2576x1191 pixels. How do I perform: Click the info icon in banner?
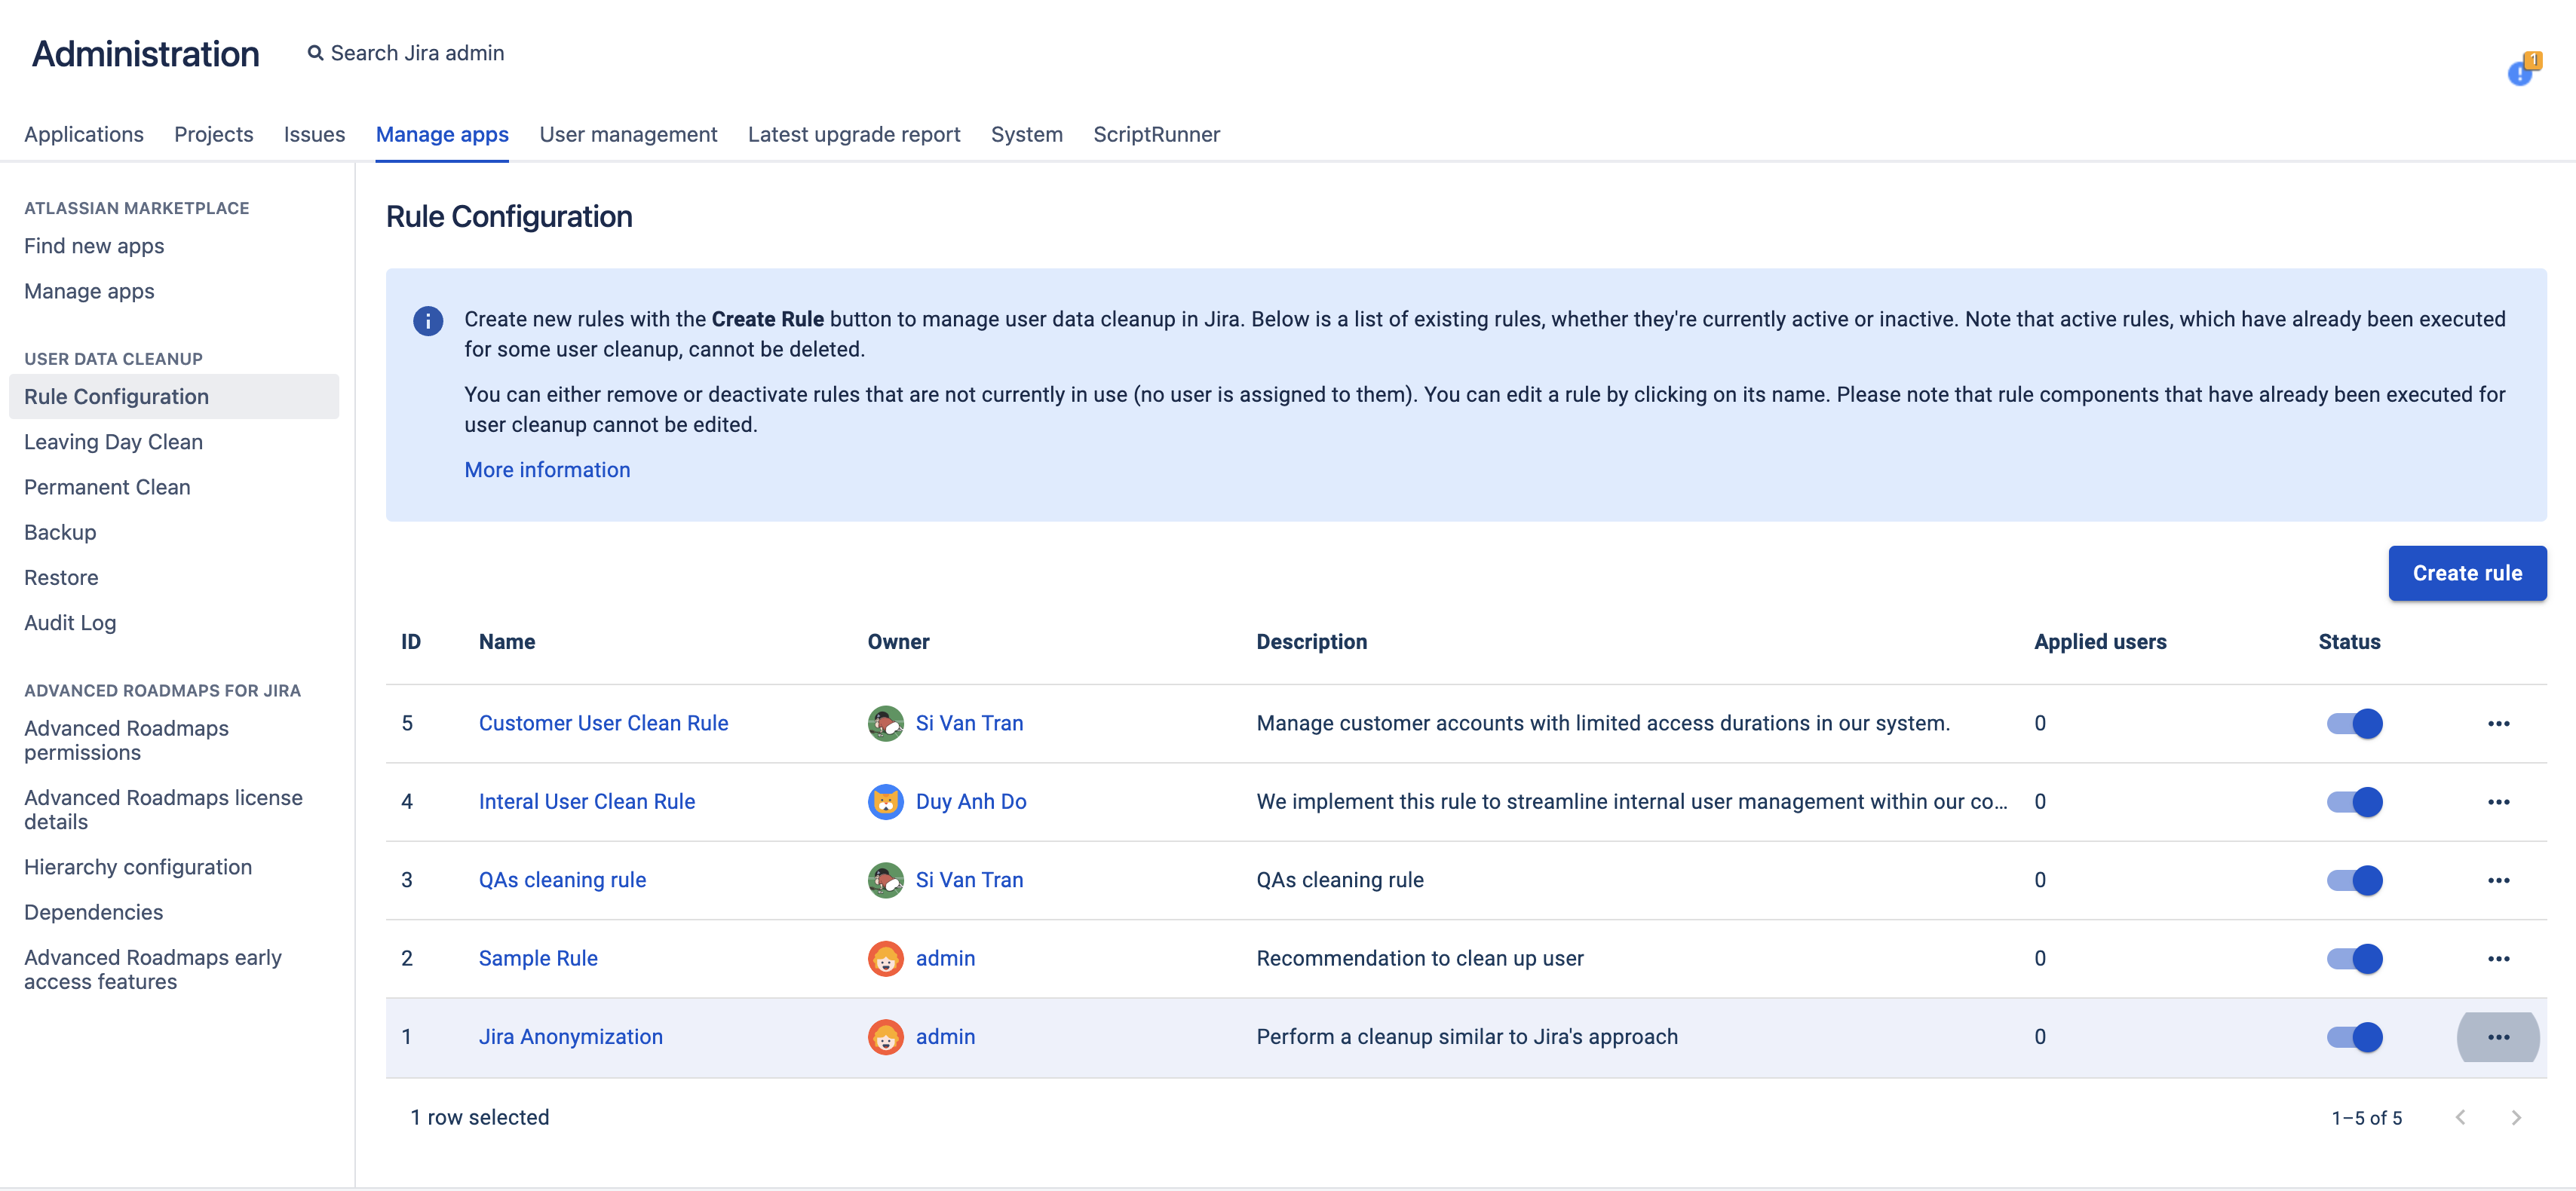point(428,321)
